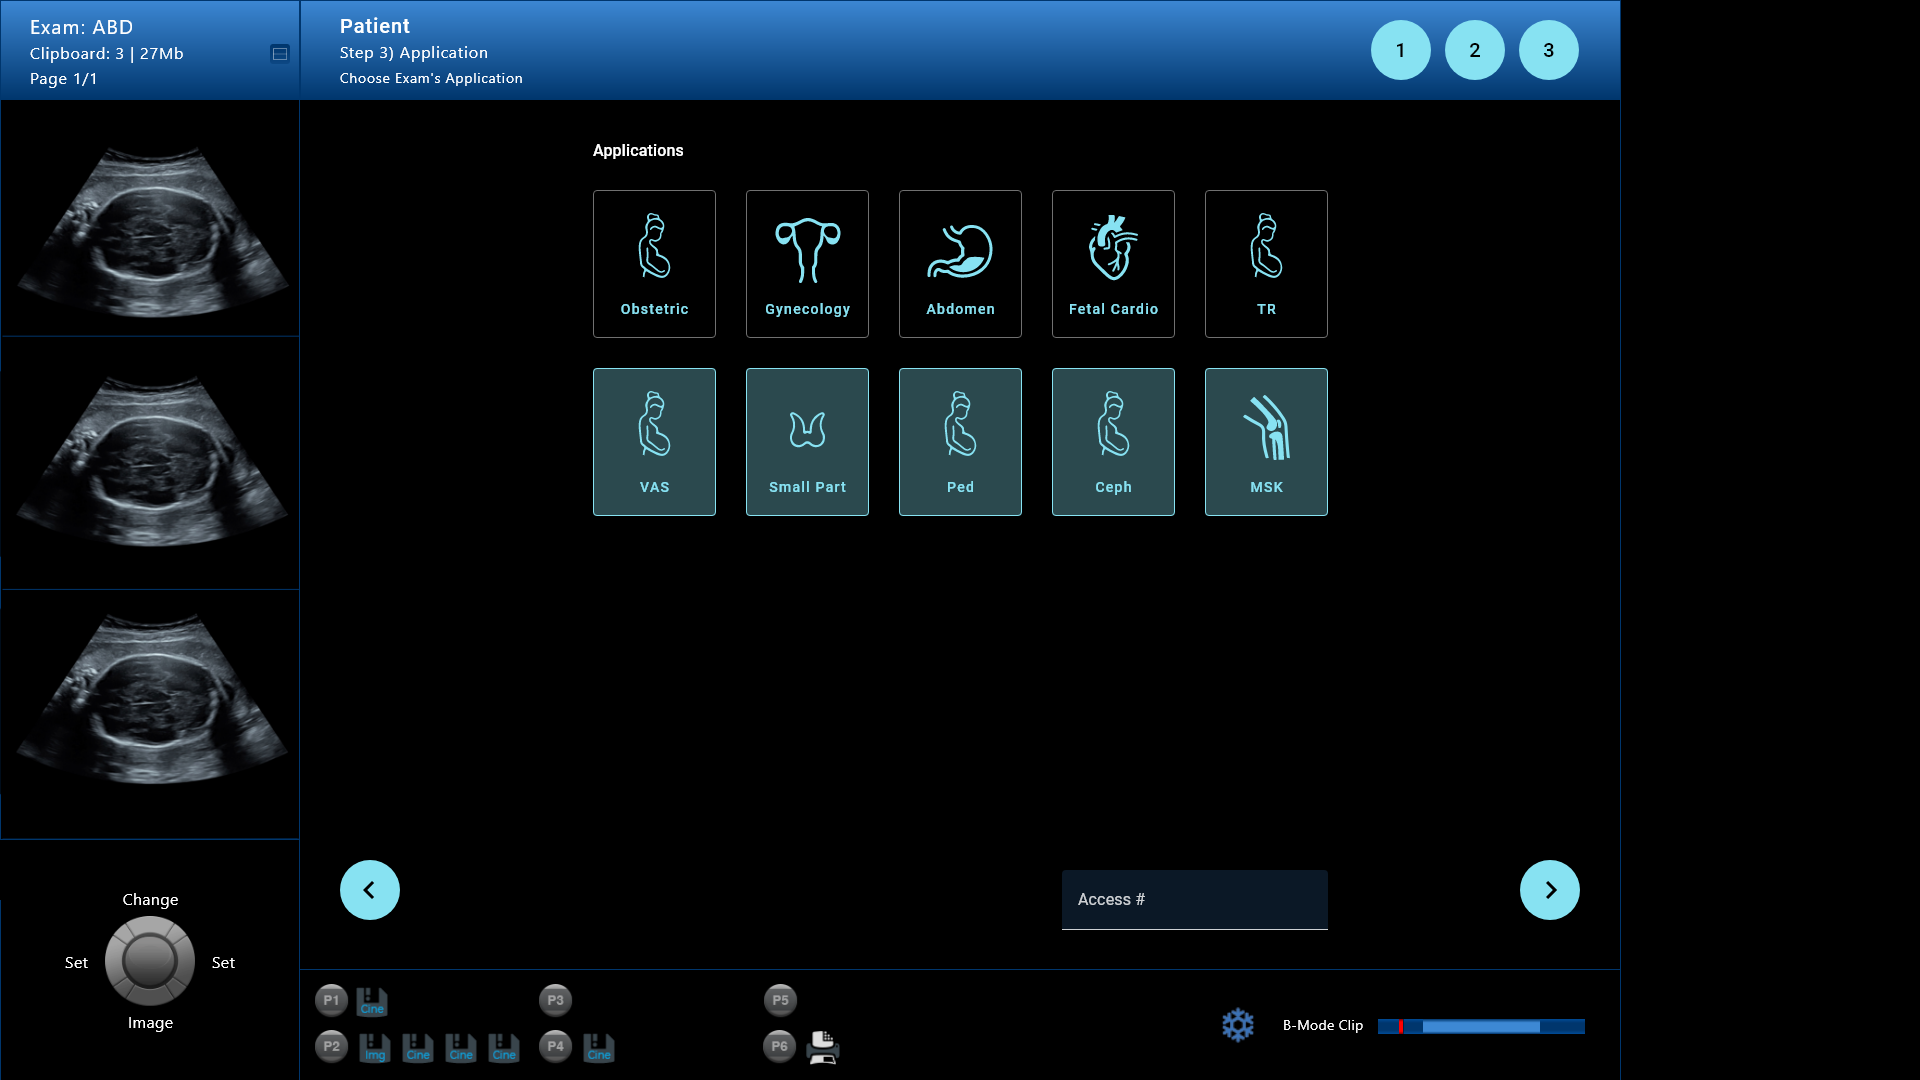The image size is (1920, 1080).
Task: Click the Cine save icon beside P1
Action: coord(372,1001)
